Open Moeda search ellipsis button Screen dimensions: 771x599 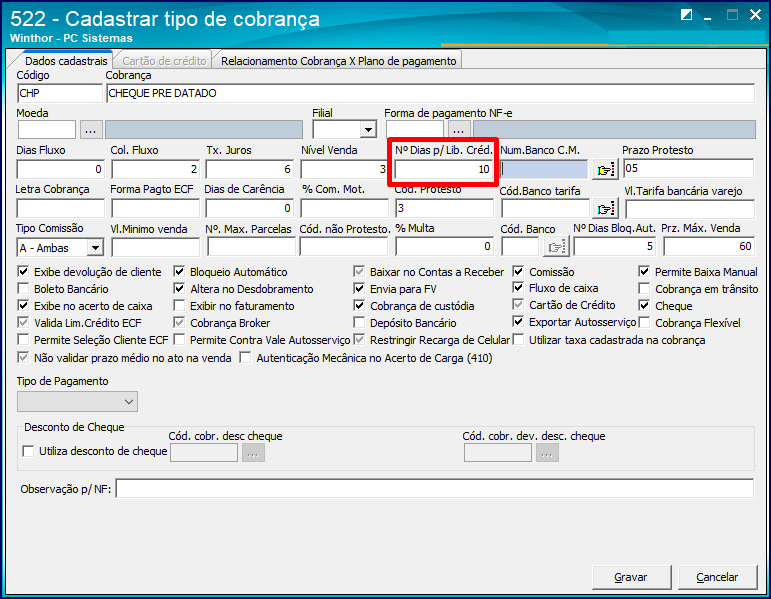pyautogui.click(x=91, y=130)
